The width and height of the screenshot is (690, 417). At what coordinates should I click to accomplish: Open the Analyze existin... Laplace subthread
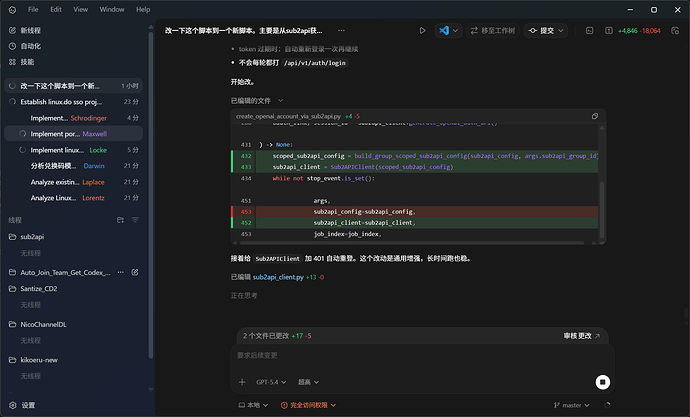73,182
